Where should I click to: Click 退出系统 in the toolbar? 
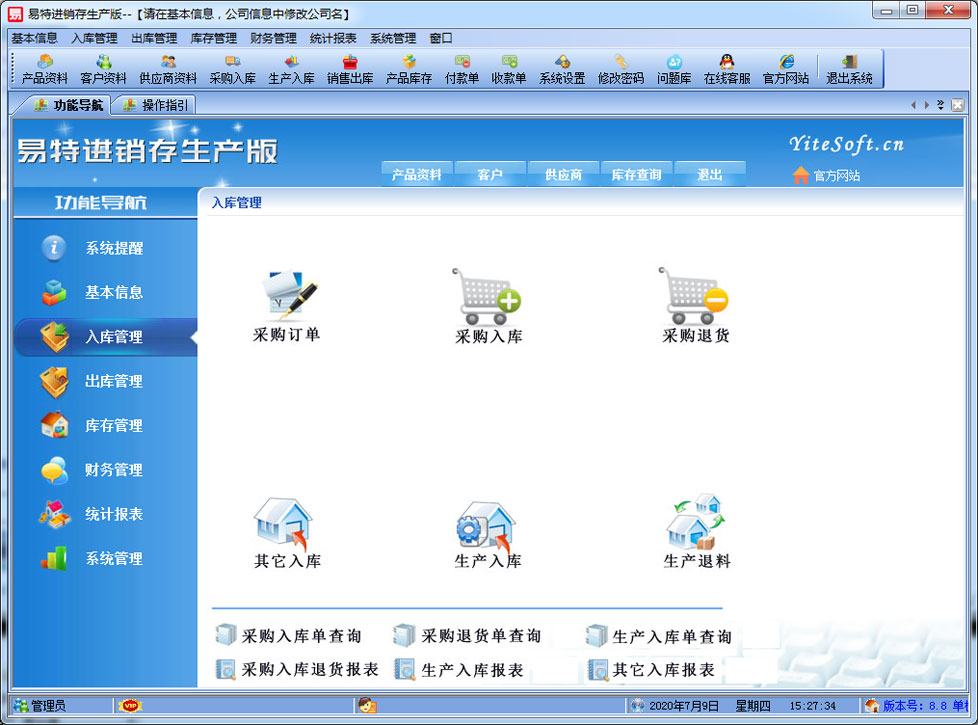click(849, 69)
